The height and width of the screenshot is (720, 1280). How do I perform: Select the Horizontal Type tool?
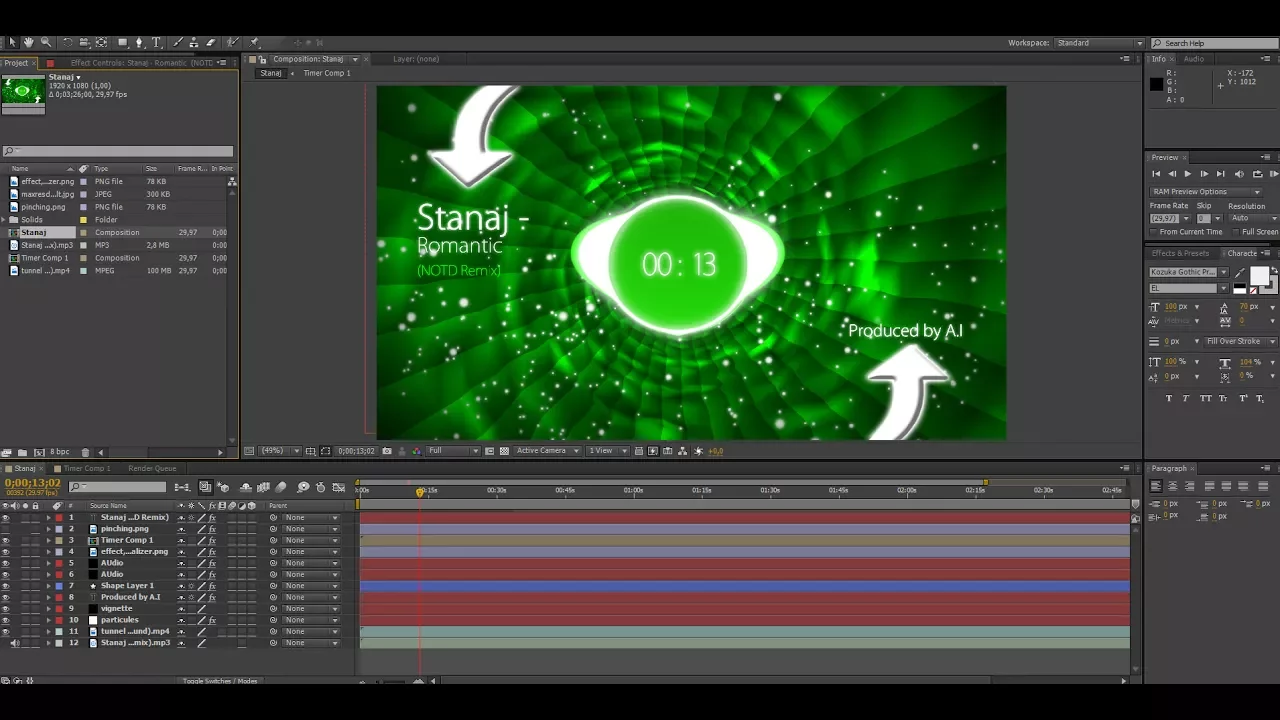(x=156, y=43)
